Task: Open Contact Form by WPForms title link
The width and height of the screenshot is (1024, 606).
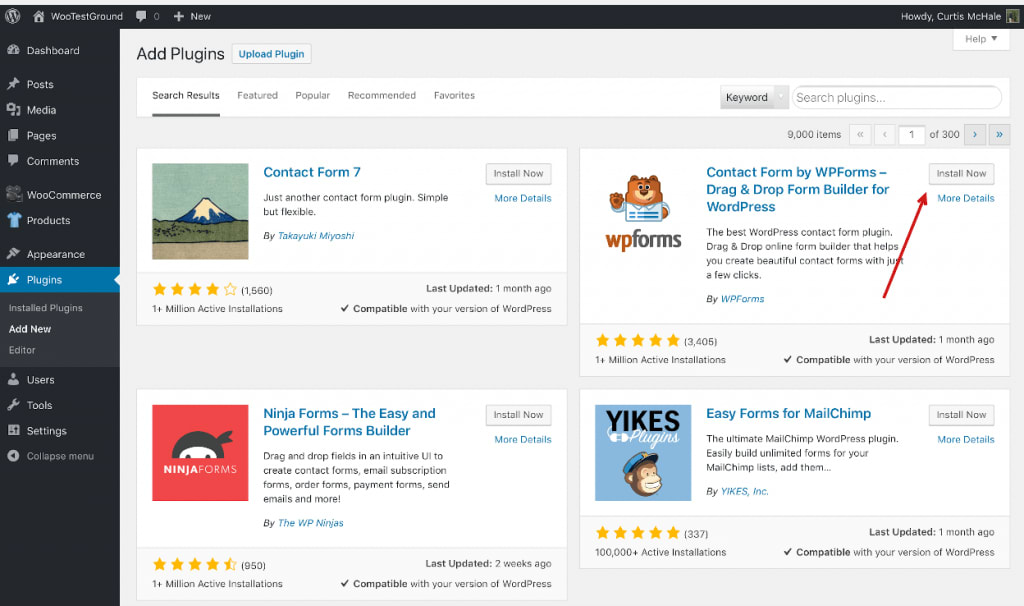Action: coord(797,189)
